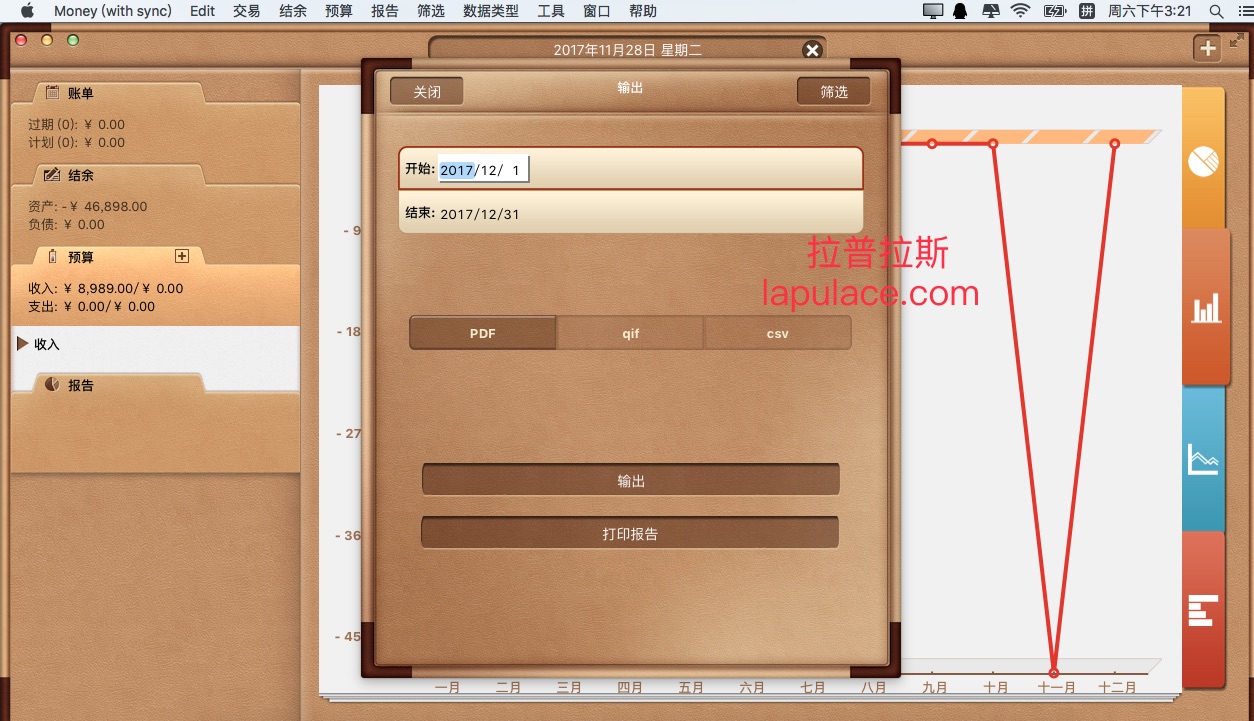The image size is (1254, 721).
Task: Select qif export format
Action: [630, 333]
